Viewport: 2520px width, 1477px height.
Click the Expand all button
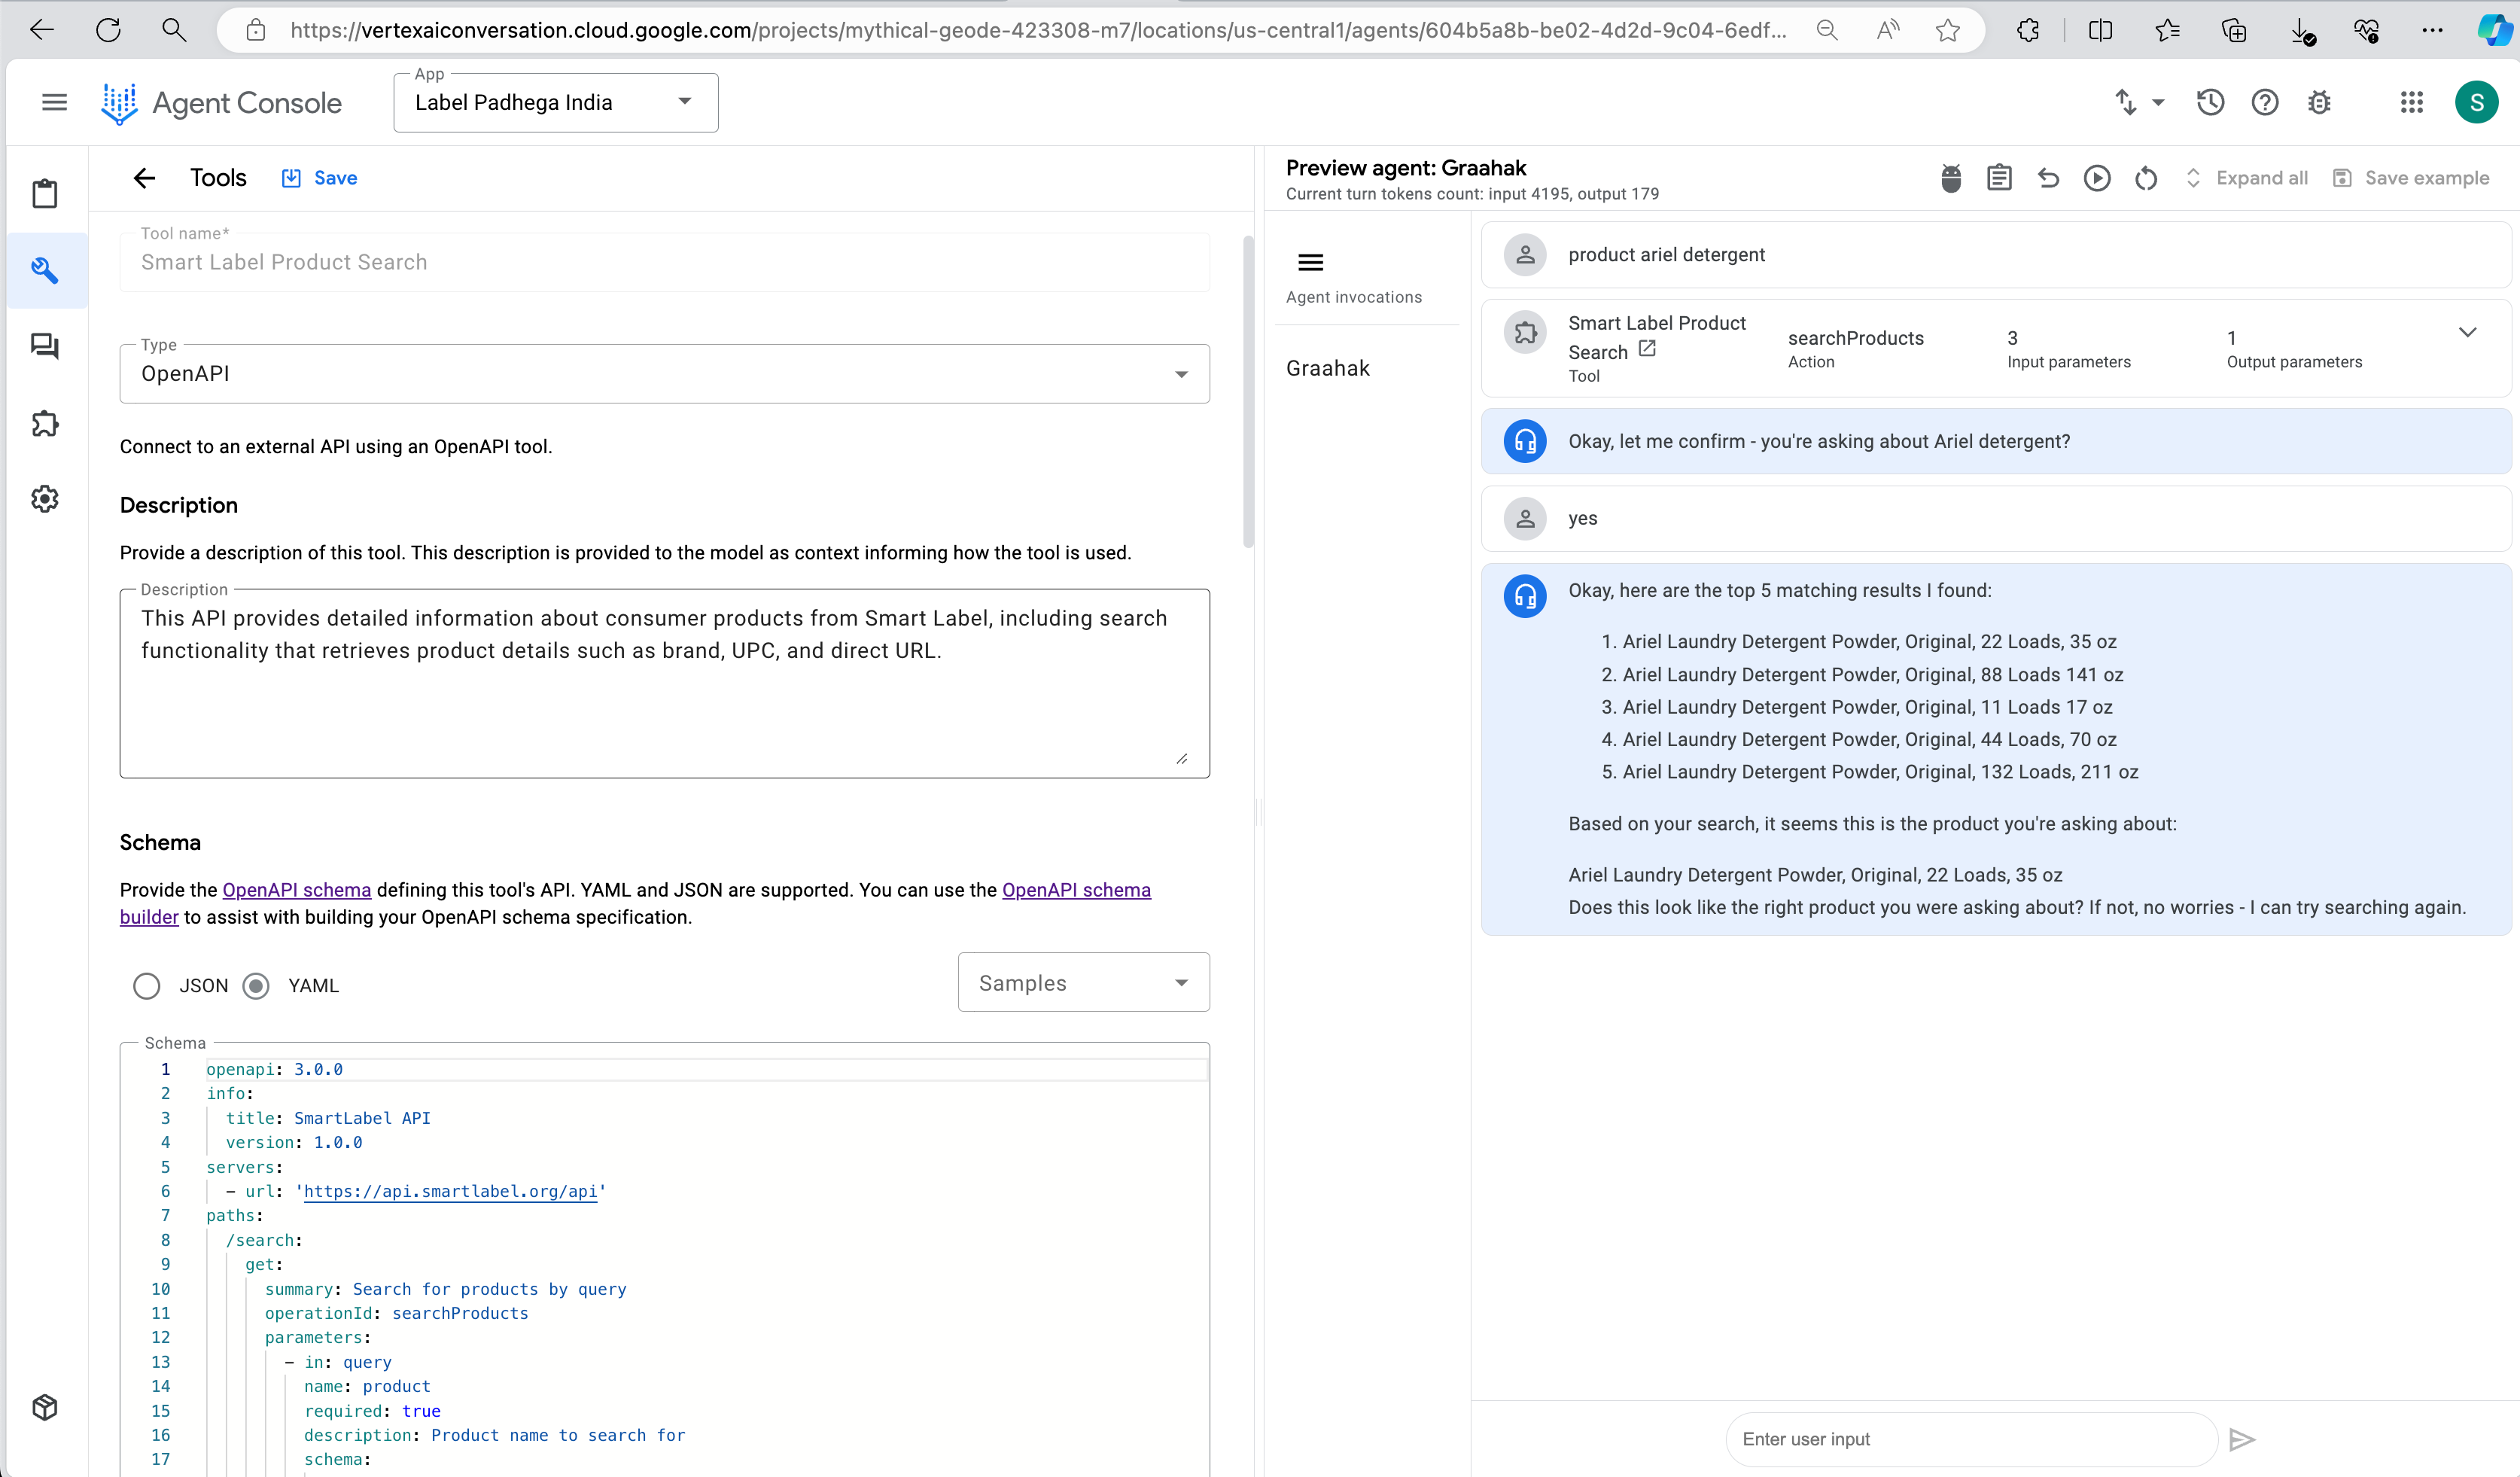2247,178
